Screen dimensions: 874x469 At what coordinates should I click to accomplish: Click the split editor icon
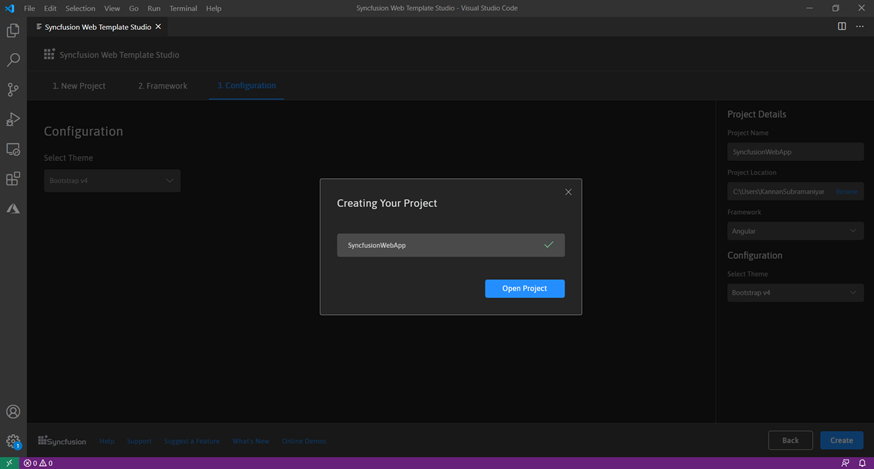[x=842, y=27]
